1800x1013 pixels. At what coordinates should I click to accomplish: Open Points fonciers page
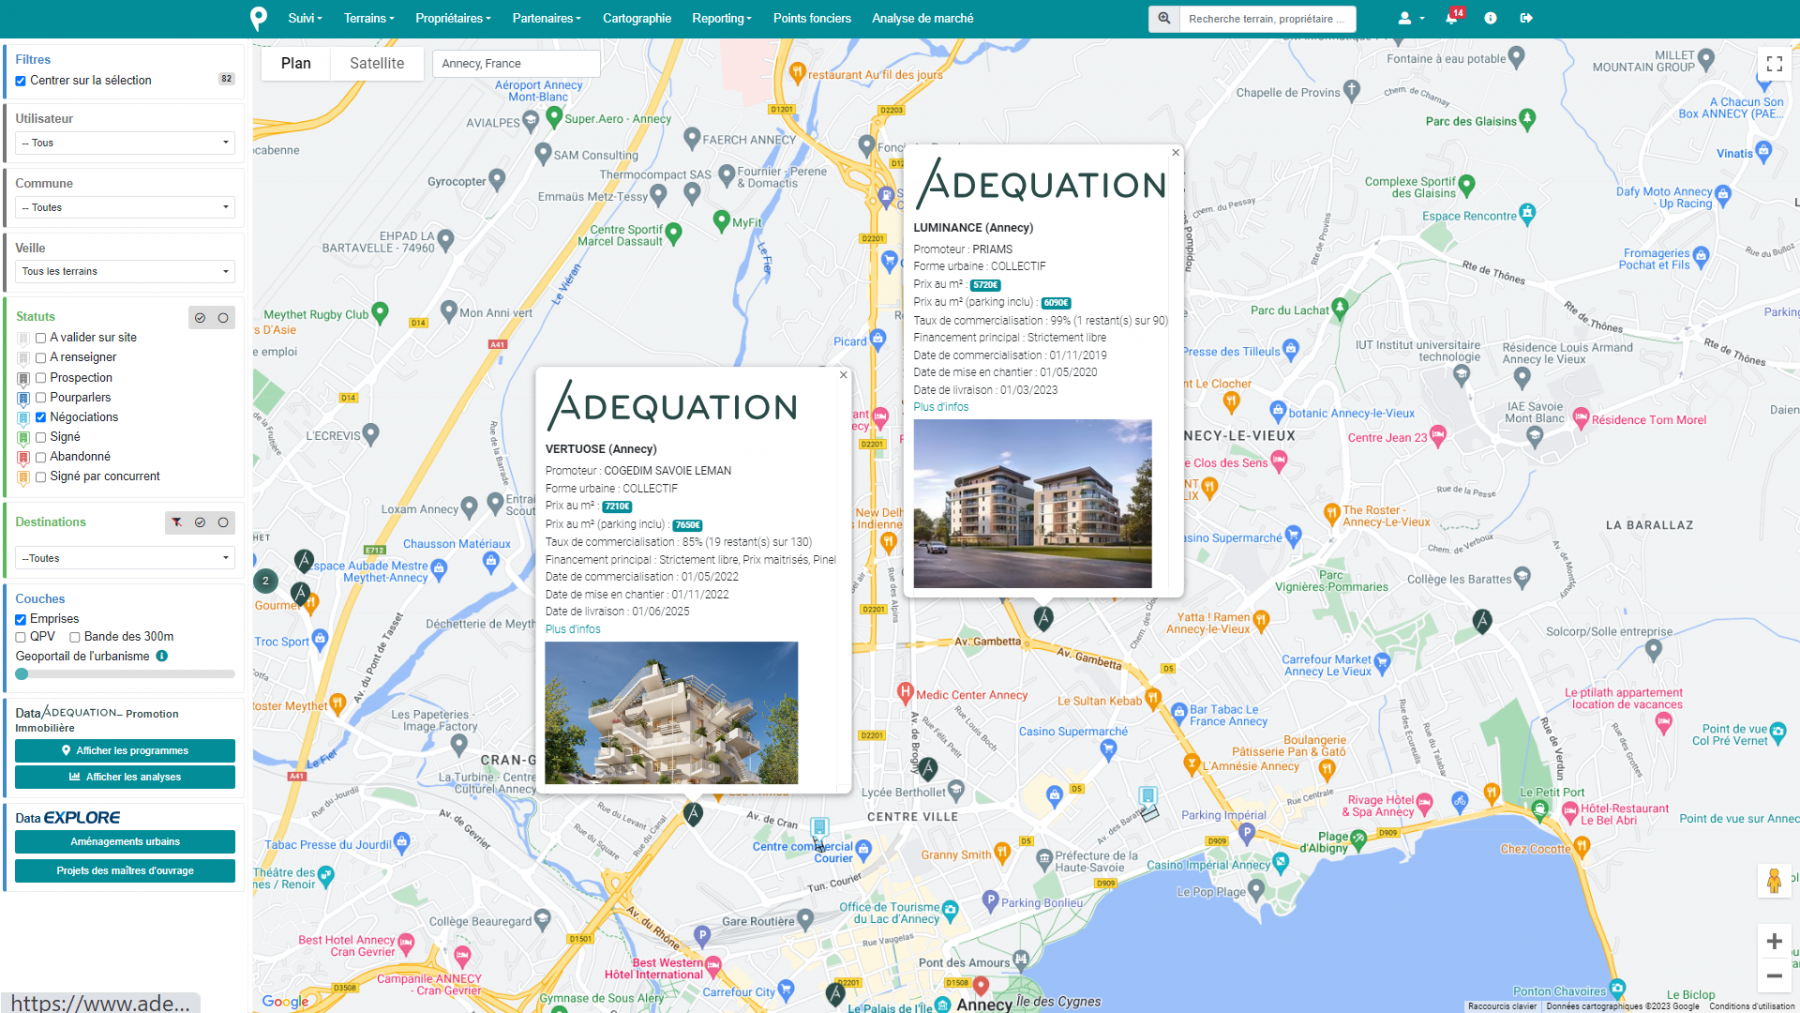812,18
